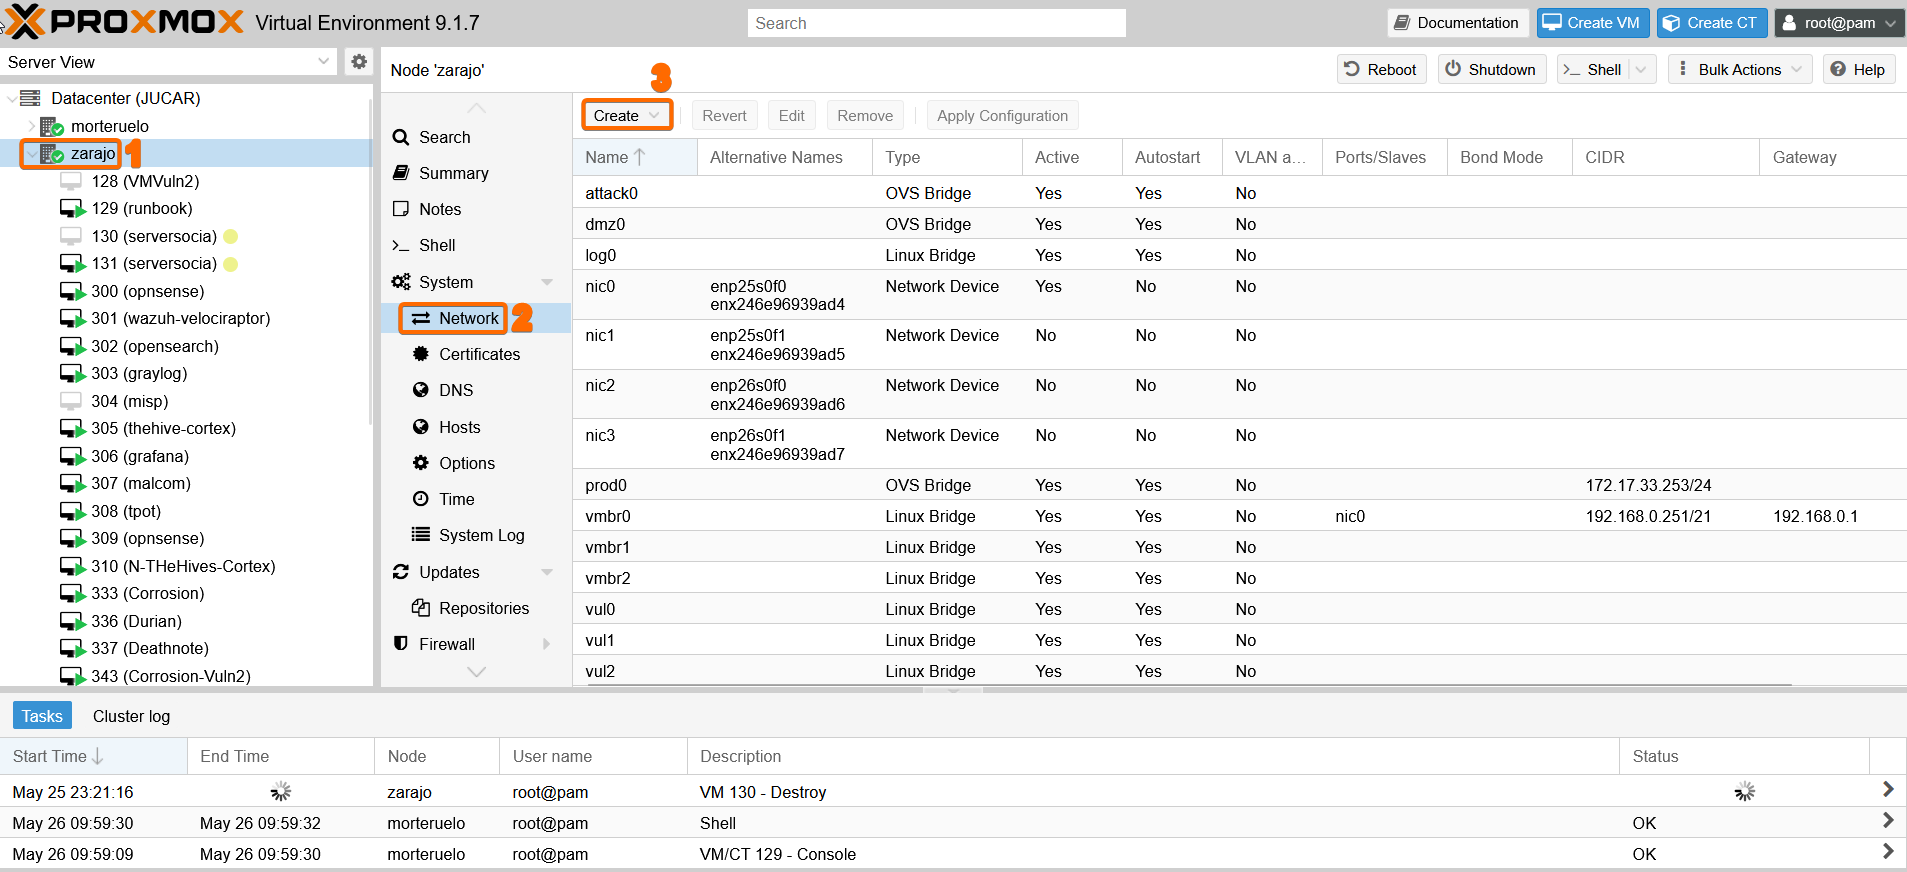The height and width of the screenshot is (872, 1907).
Task: Sort by the CIDR column header
Action: [1666, 157]
